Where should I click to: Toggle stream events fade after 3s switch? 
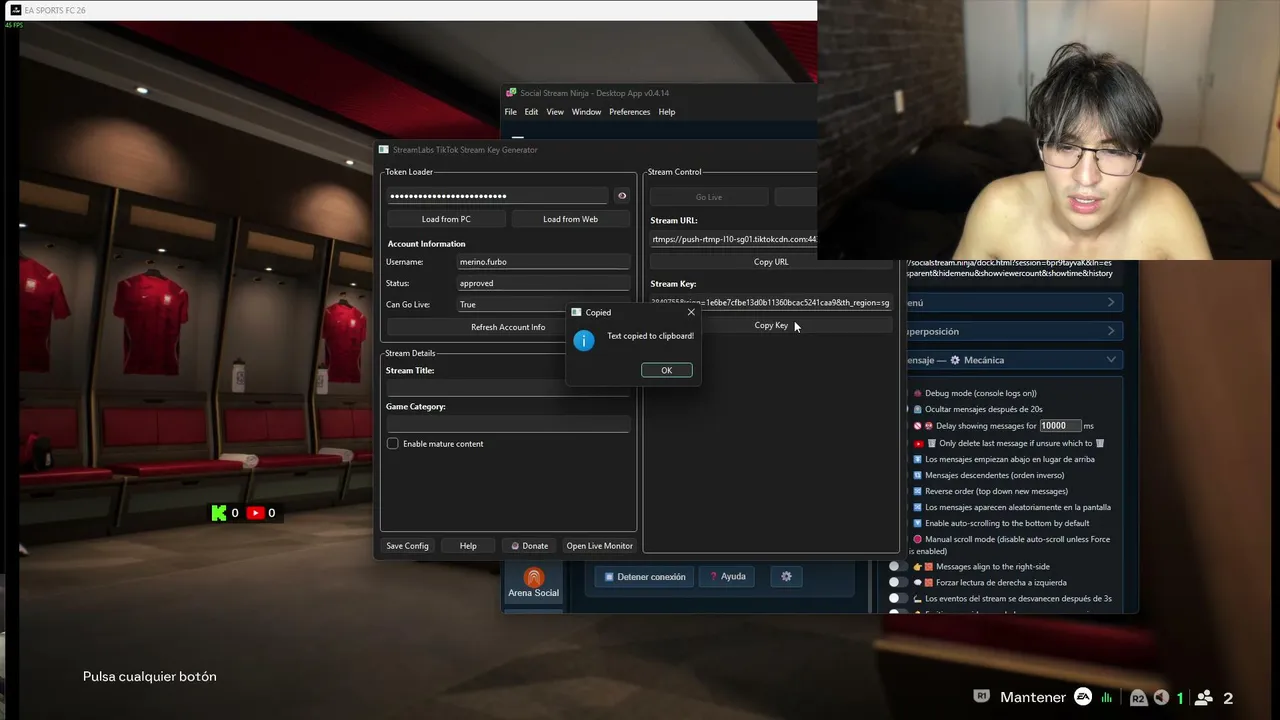coord(898,599)
